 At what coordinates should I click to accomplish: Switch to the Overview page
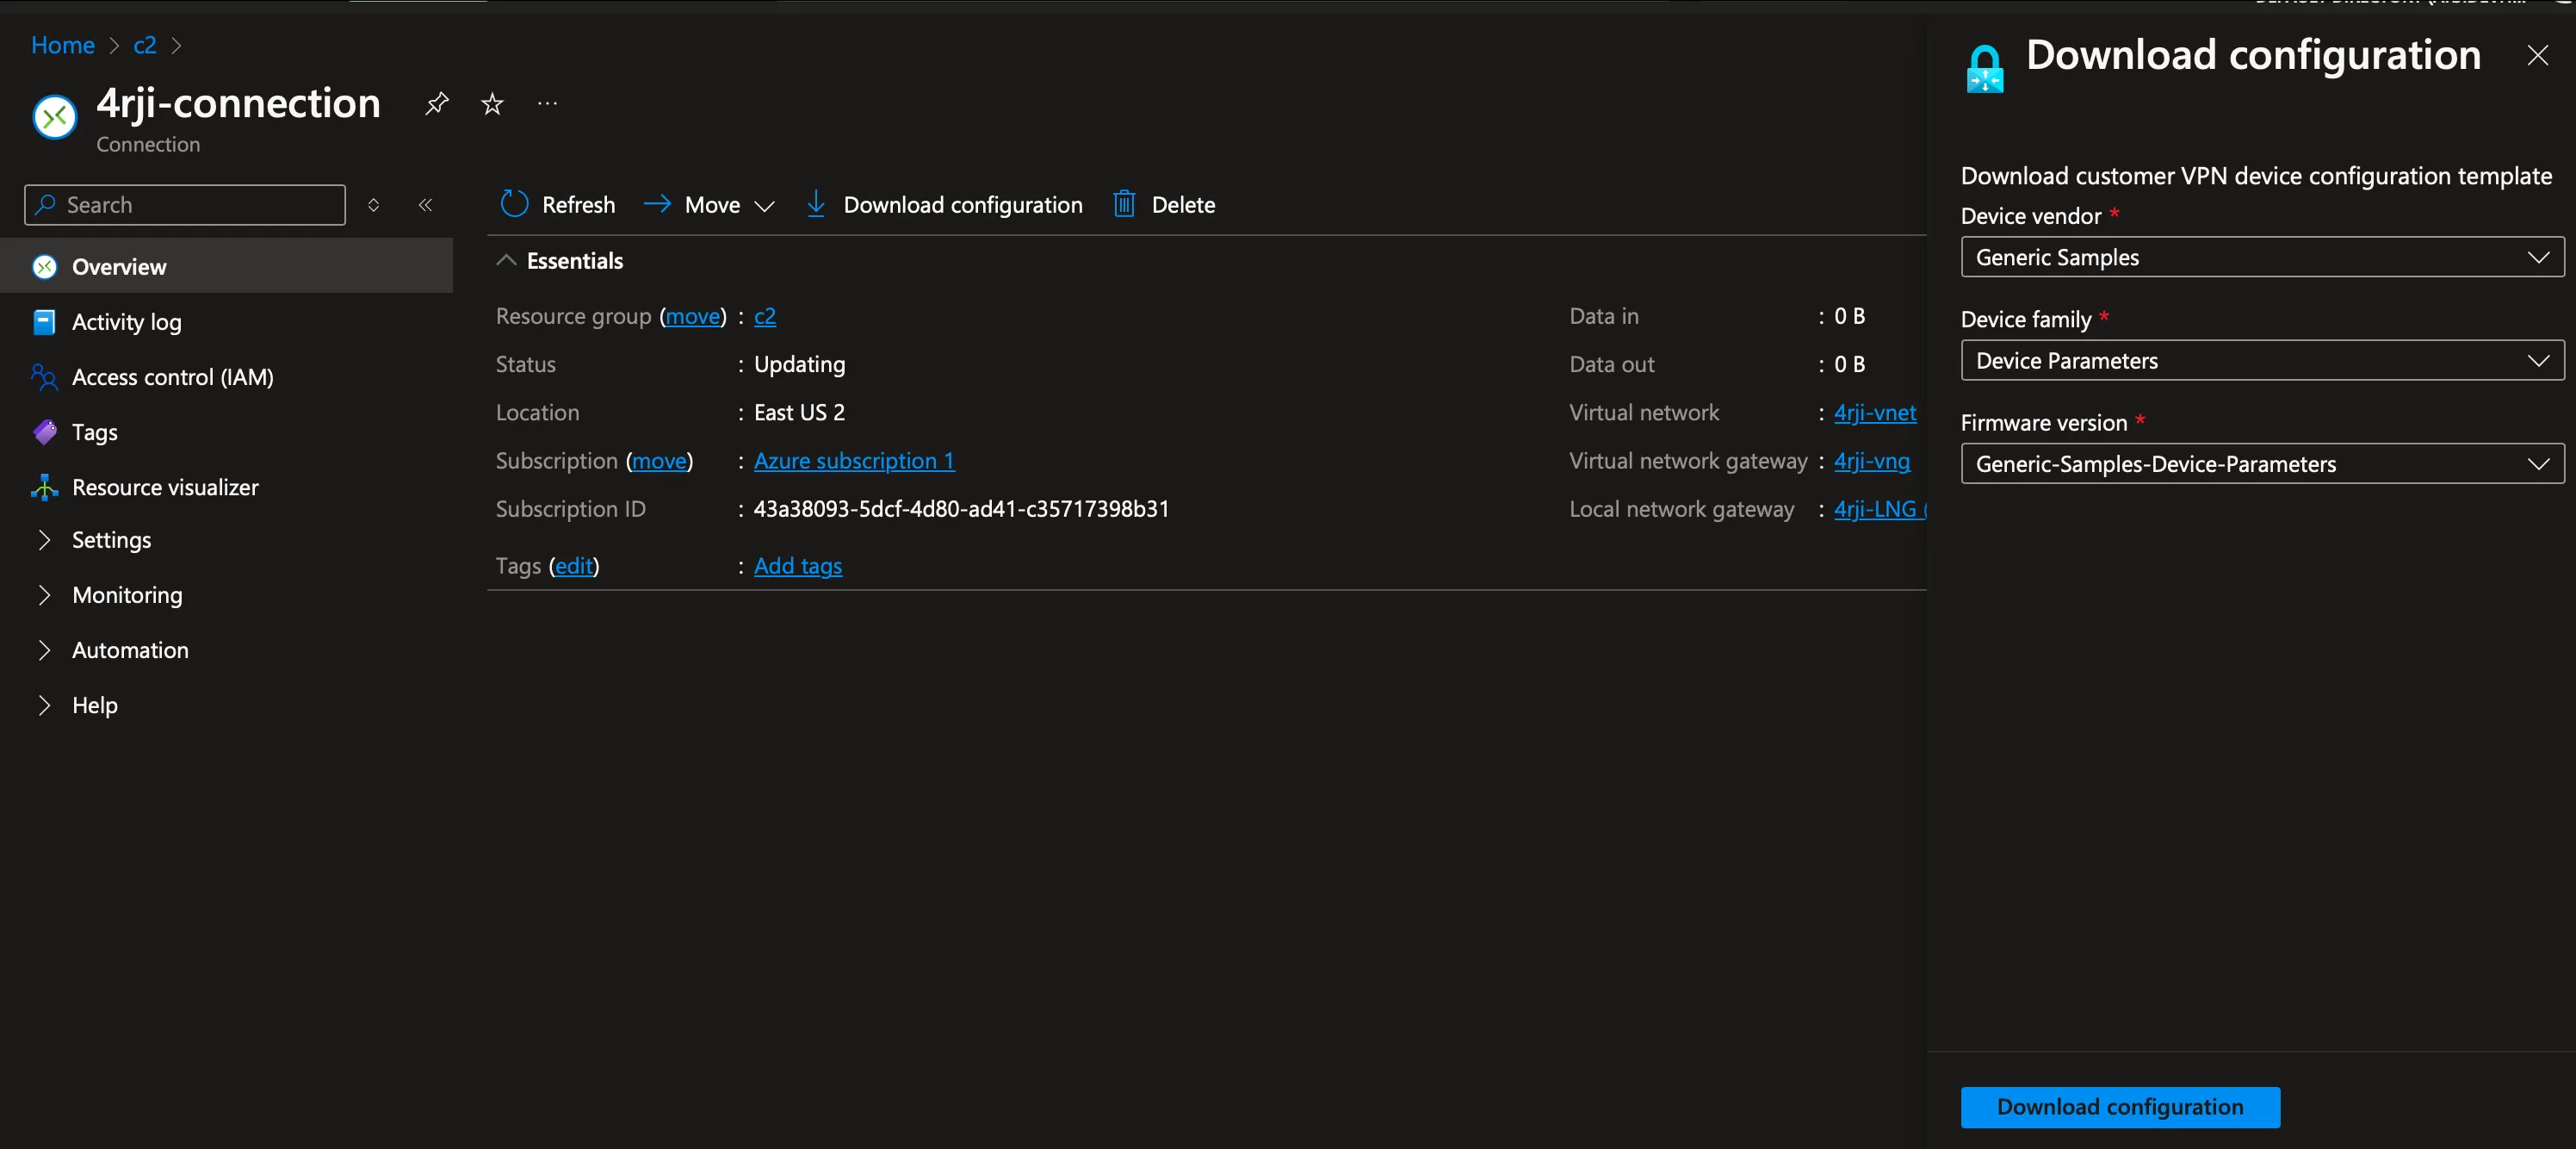pos(118,266)
